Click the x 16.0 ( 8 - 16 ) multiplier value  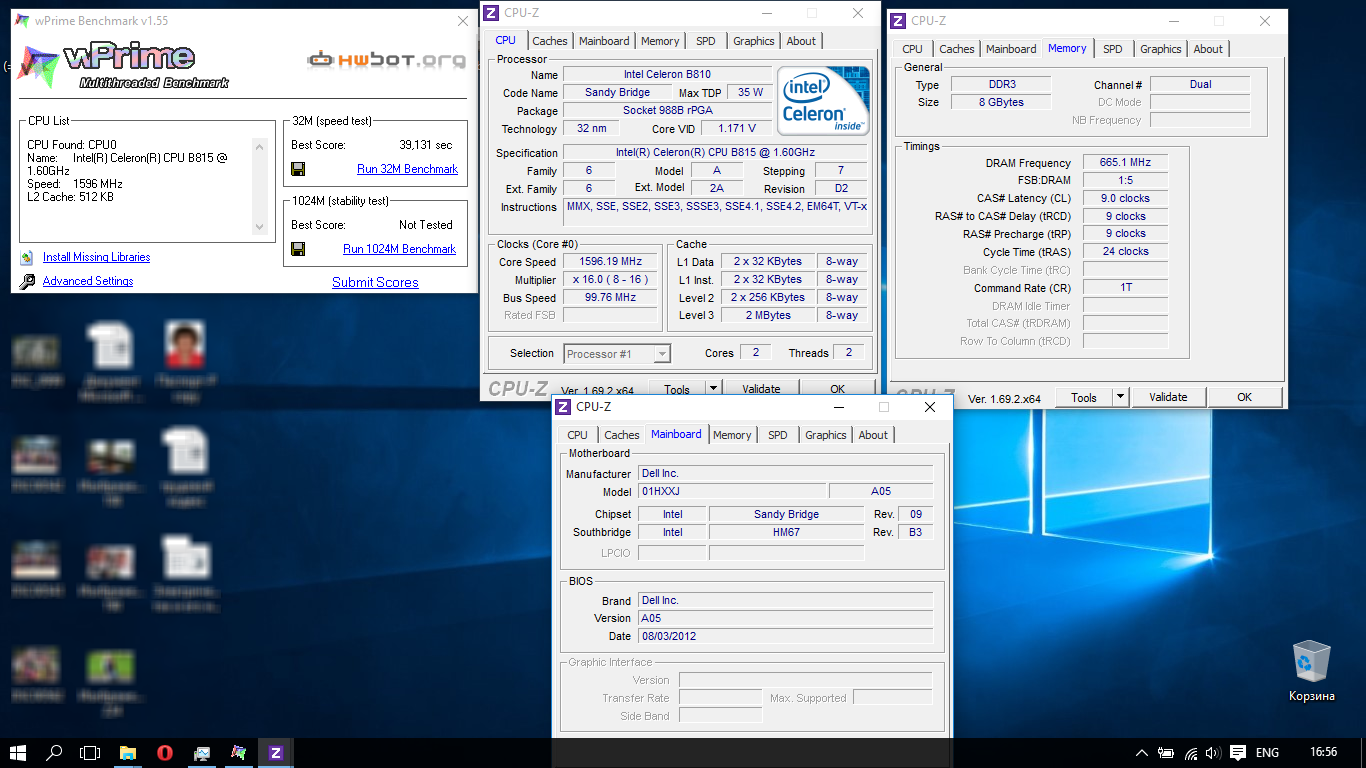coord(609,280)
